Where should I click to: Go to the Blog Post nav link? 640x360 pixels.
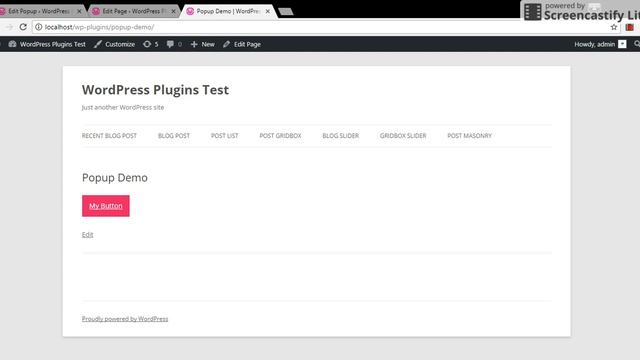(174, 136)
